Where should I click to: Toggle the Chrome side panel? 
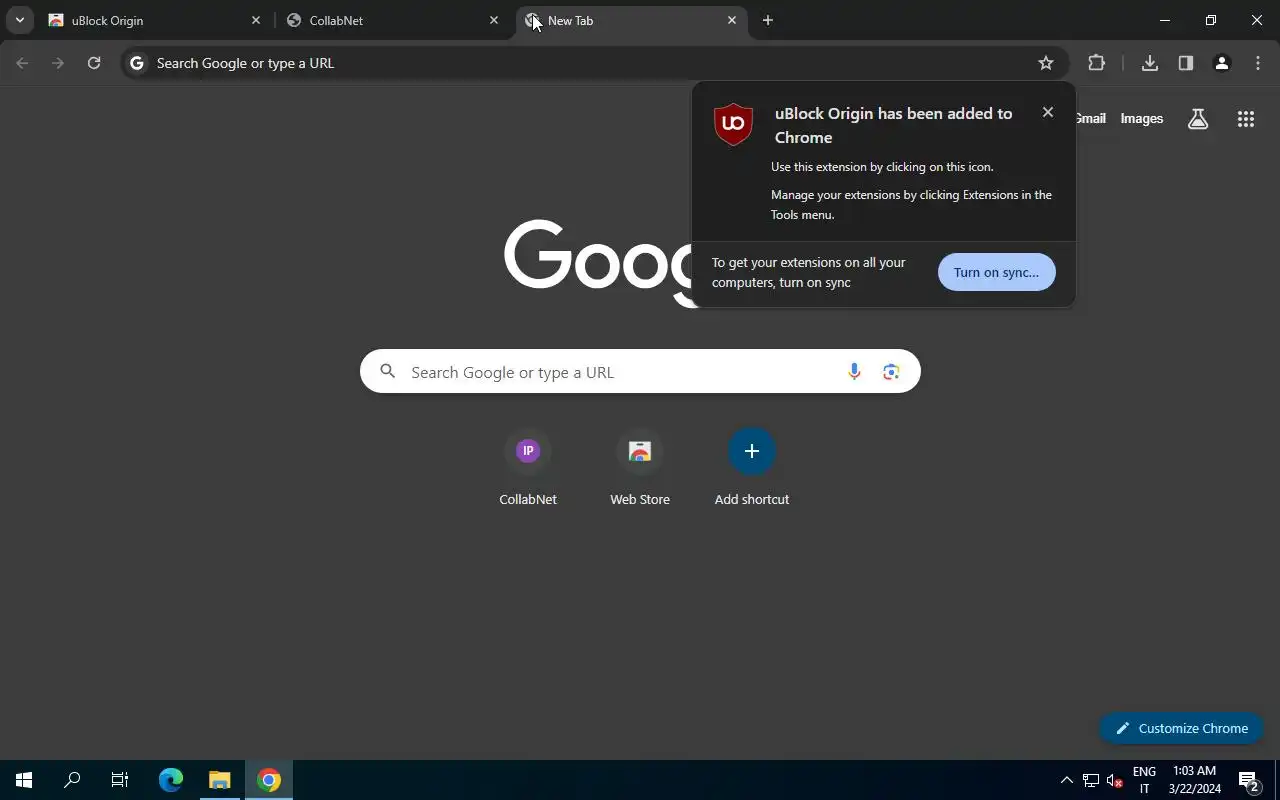coord(1186,63)
